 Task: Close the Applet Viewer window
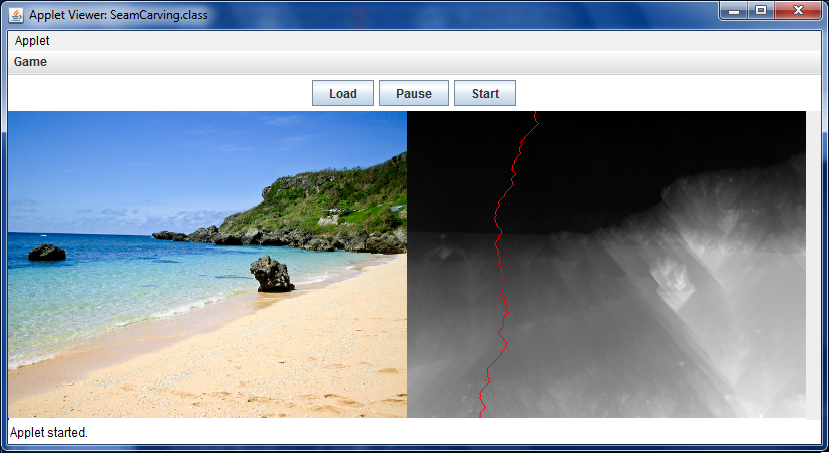[x=798, y=10]
